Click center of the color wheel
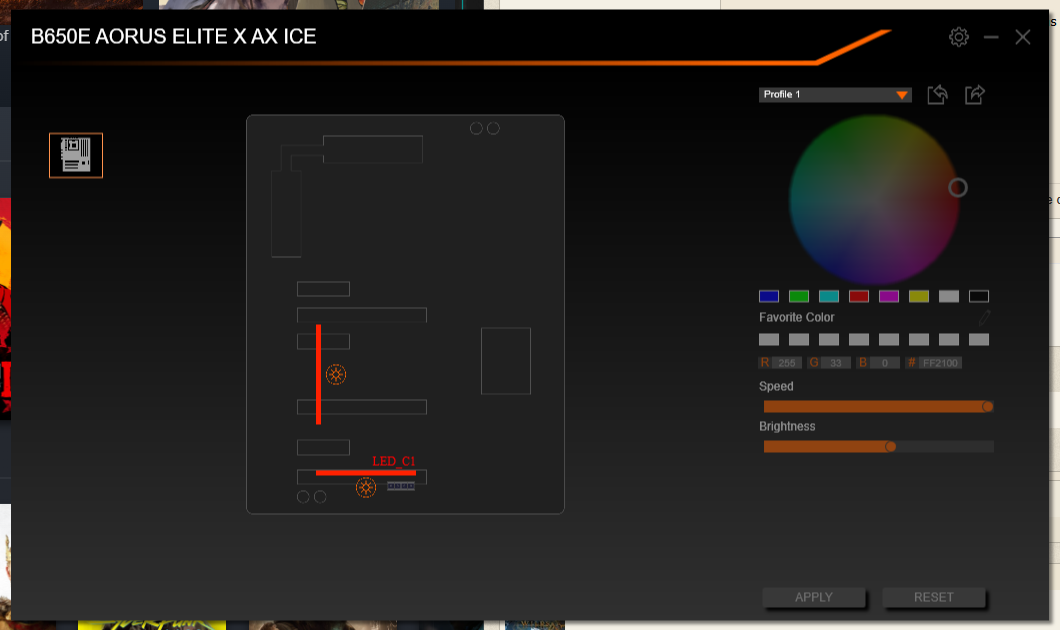 coord(875,200)
